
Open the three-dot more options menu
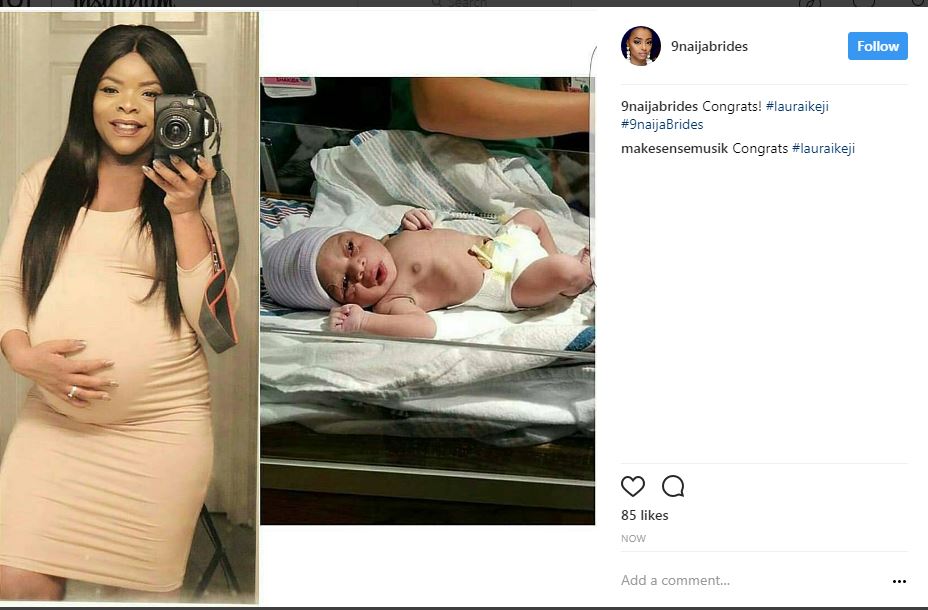(x=899, y=581)
